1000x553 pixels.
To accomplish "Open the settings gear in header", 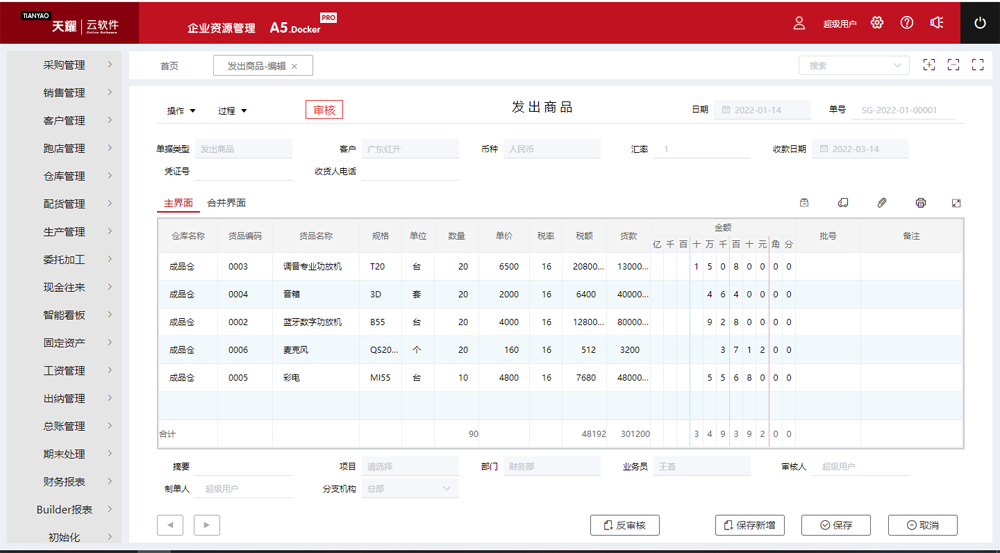I will click(877, 23).
